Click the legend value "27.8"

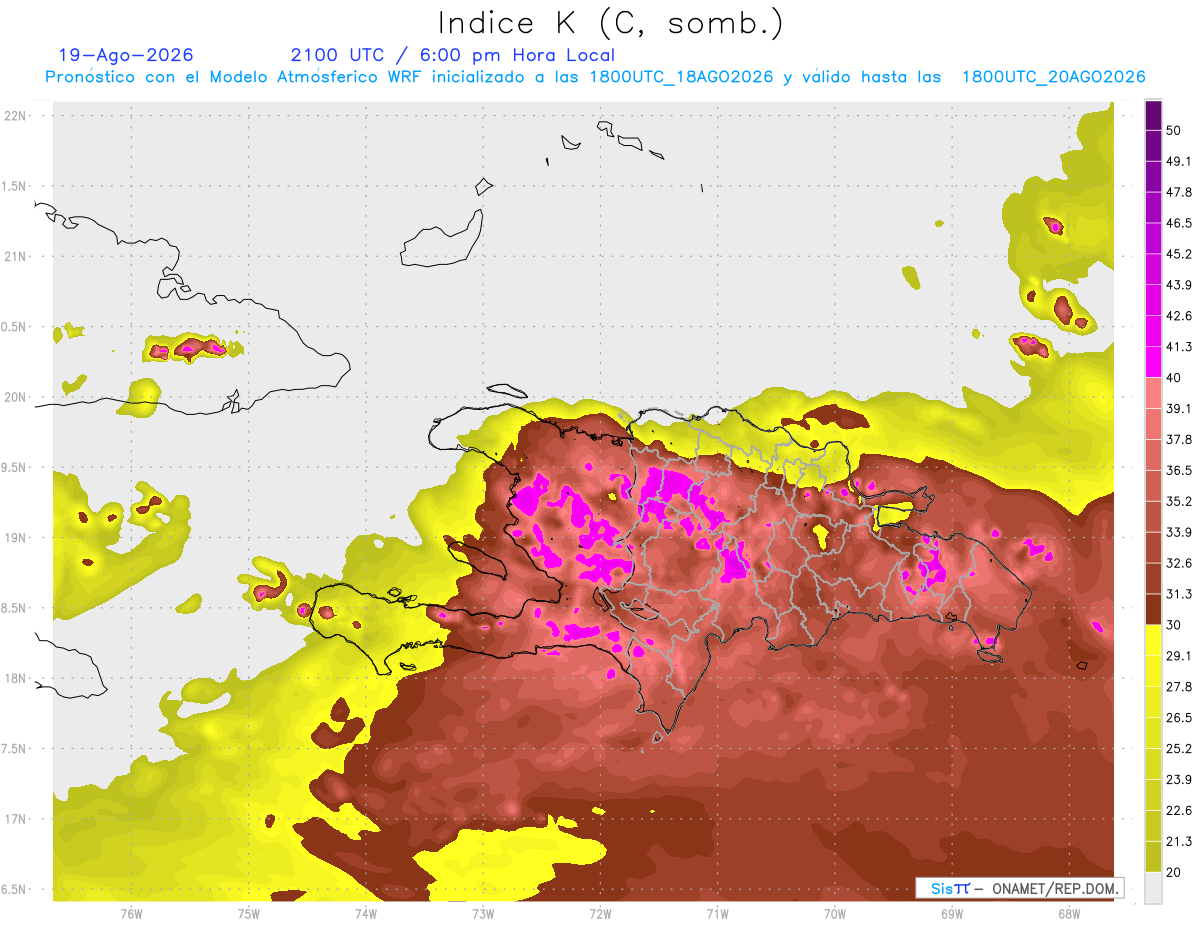pyautogui.click(x=1178, y=687)
